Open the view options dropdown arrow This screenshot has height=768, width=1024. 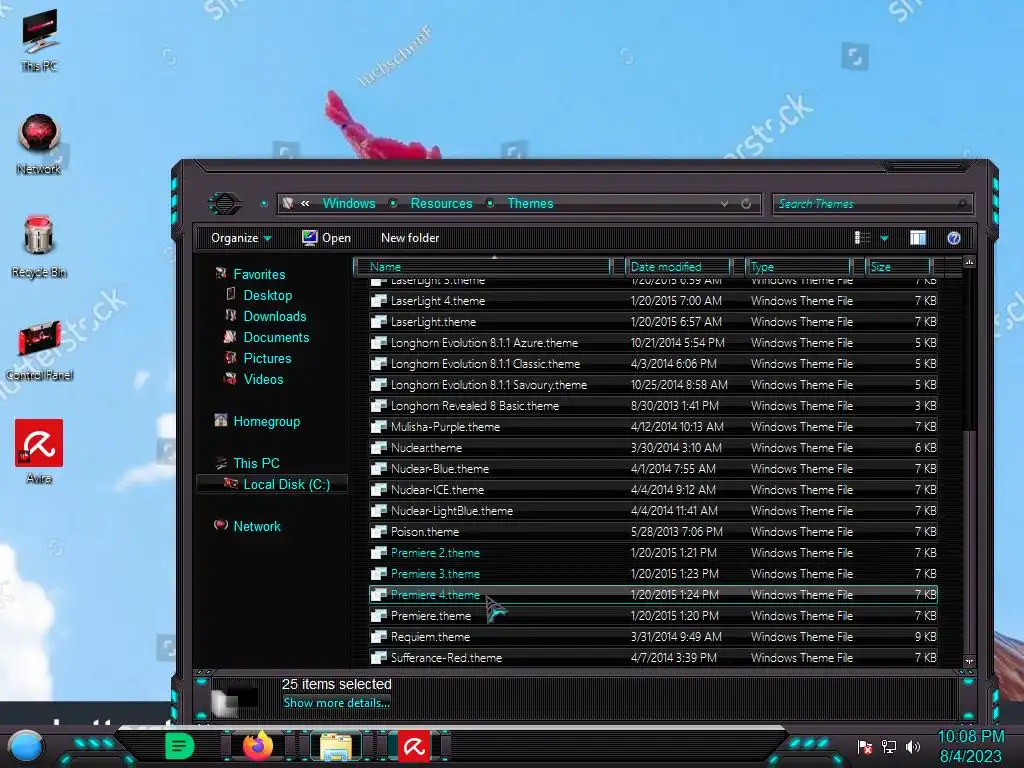click(x=884, y=238)
